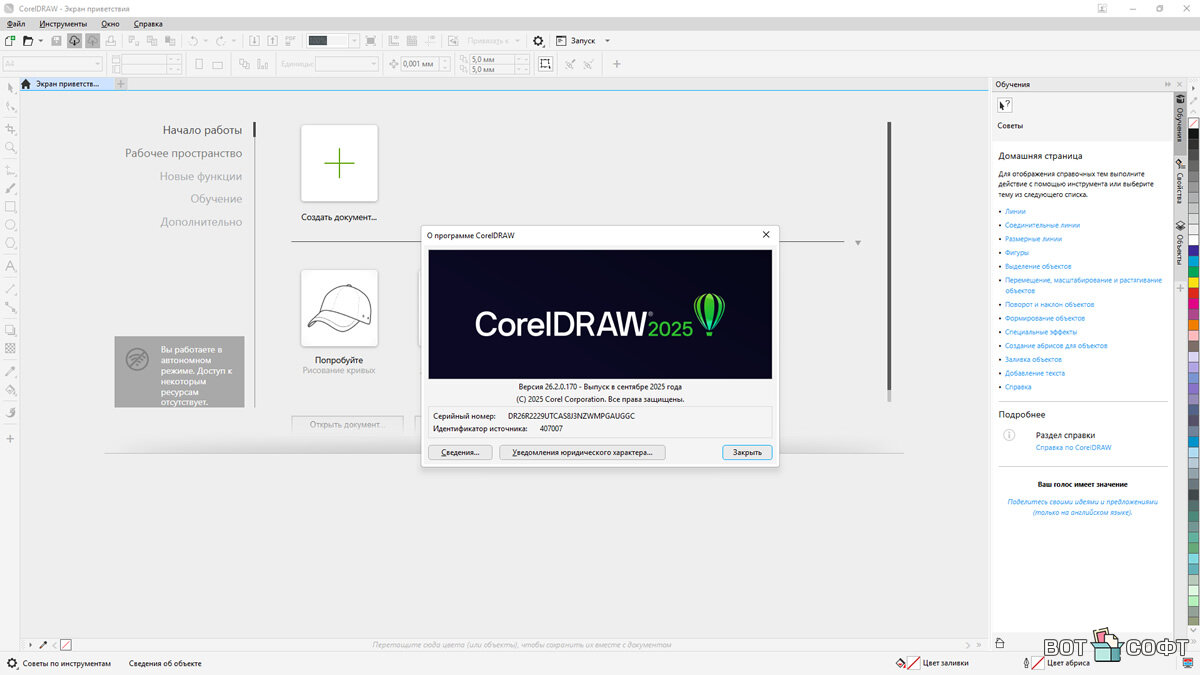Expand the triangle arrow below Create document section
This screenshot has height=675, width=1200.
click(x=858, y=243)
